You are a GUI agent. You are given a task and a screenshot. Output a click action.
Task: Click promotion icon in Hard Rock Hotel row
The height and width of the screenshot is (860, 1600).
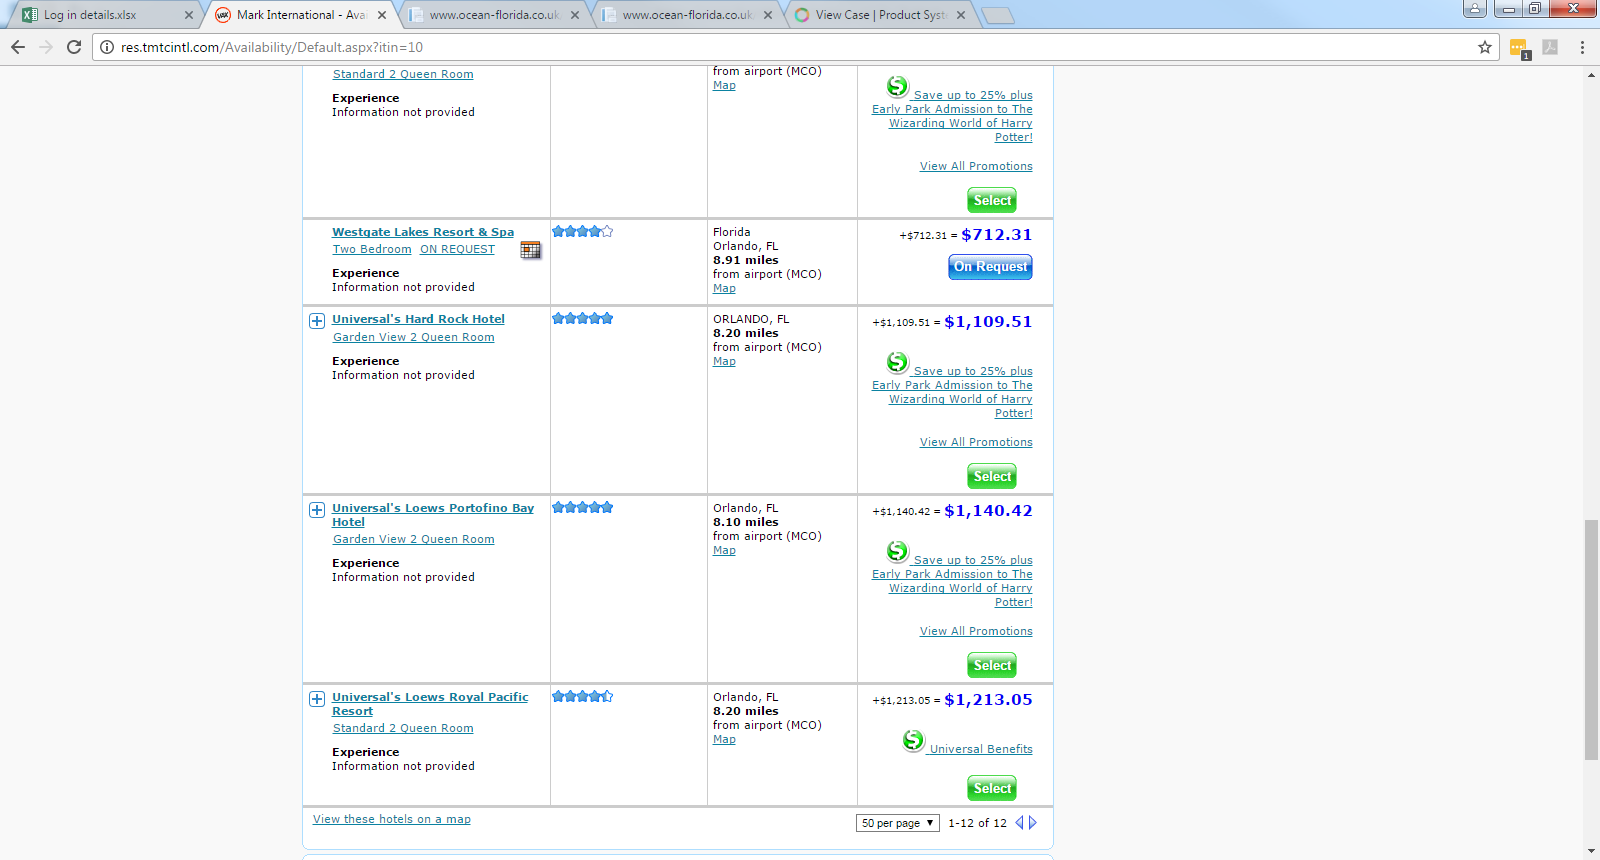click(897, 362)
